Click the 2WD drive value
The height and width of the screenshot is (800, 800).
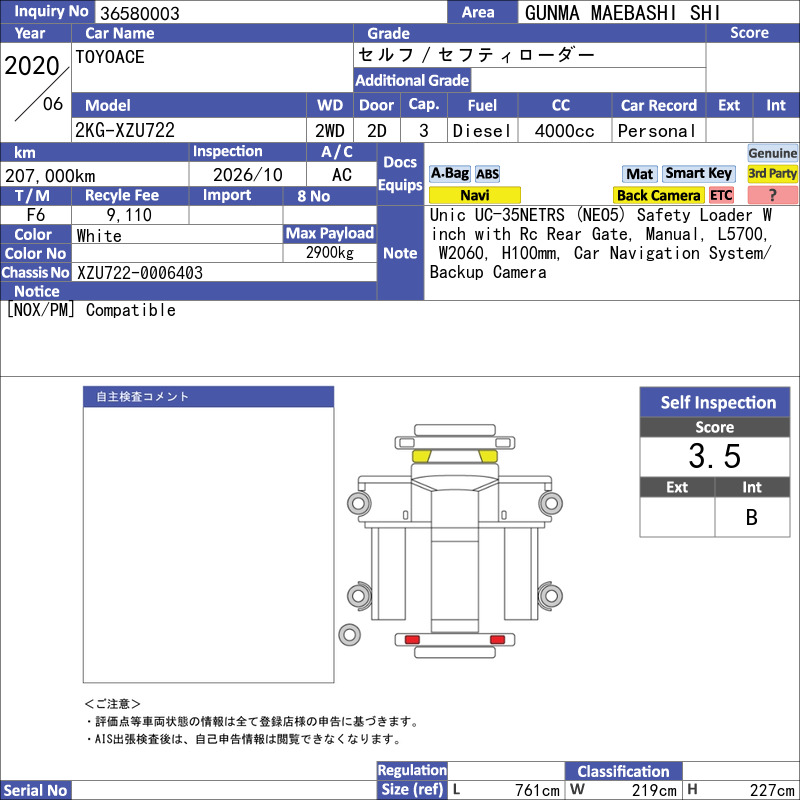pyautogui.click(x=330, y=131)
